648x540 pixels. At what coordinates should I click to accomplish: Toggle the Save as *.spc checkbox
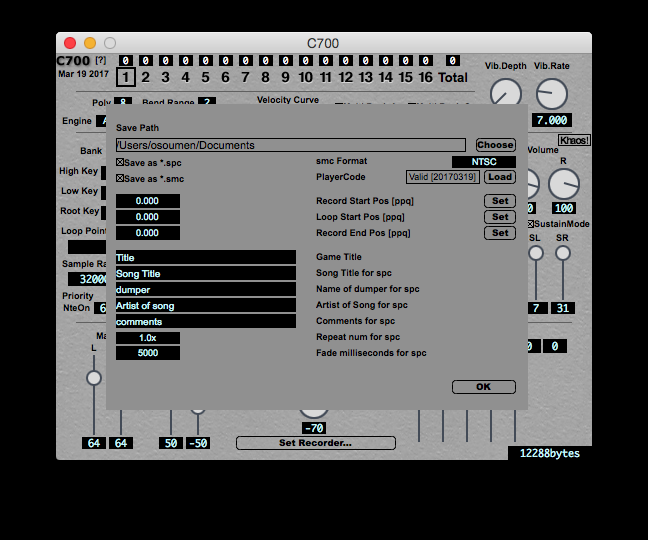(x=121, y=162)
